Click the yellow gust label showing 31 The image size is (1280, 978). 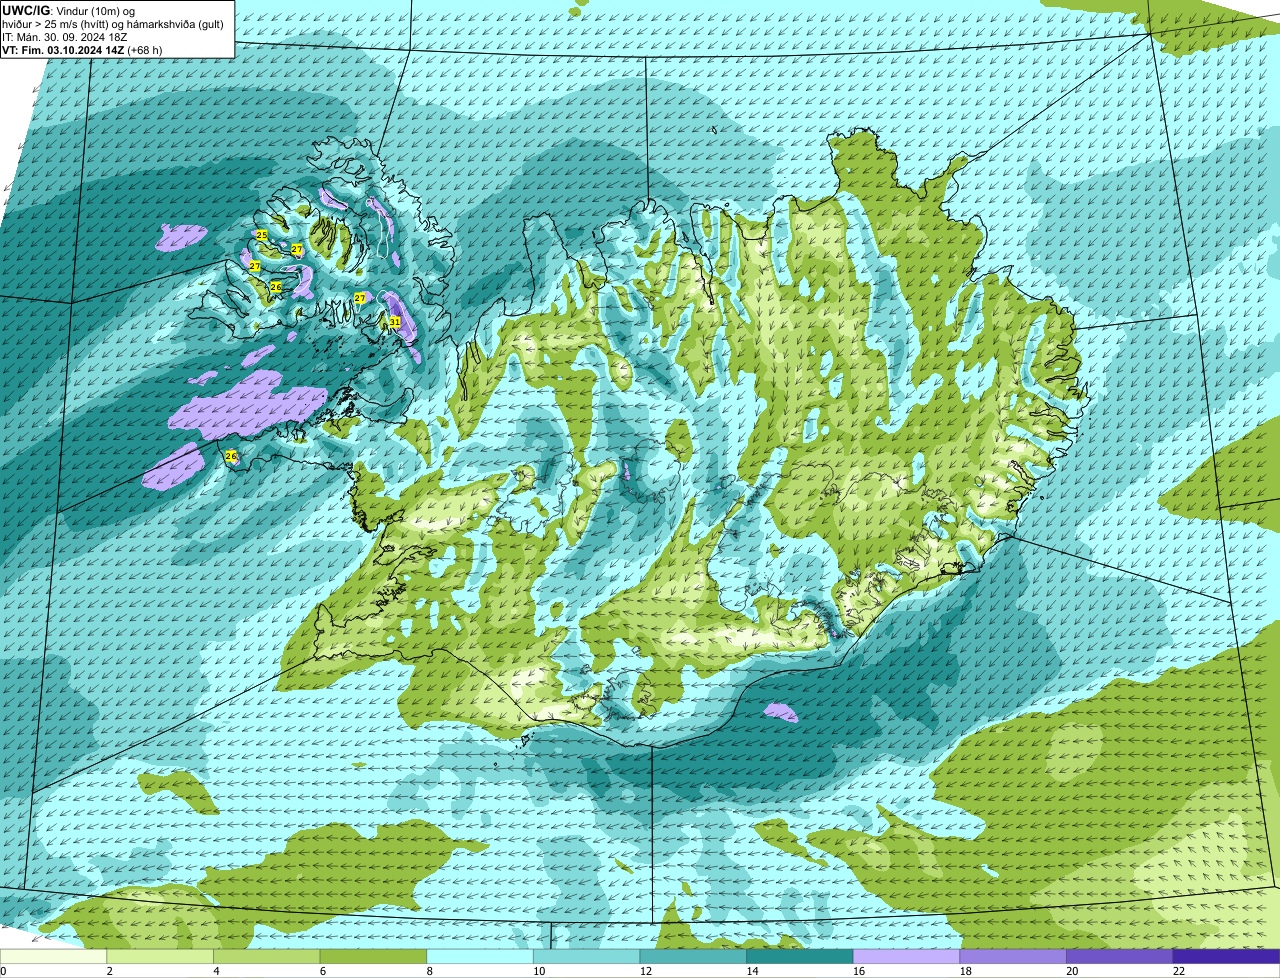395,322
